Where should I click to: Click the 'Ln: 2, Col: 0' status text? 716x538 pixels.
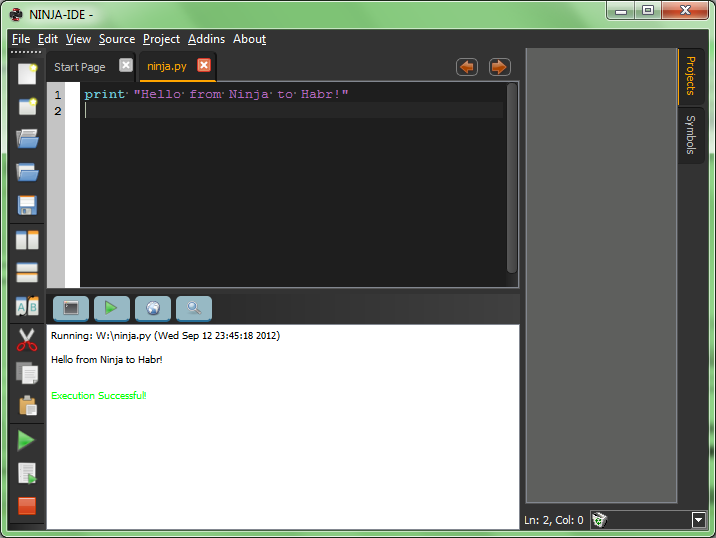[x=553, y=520]
